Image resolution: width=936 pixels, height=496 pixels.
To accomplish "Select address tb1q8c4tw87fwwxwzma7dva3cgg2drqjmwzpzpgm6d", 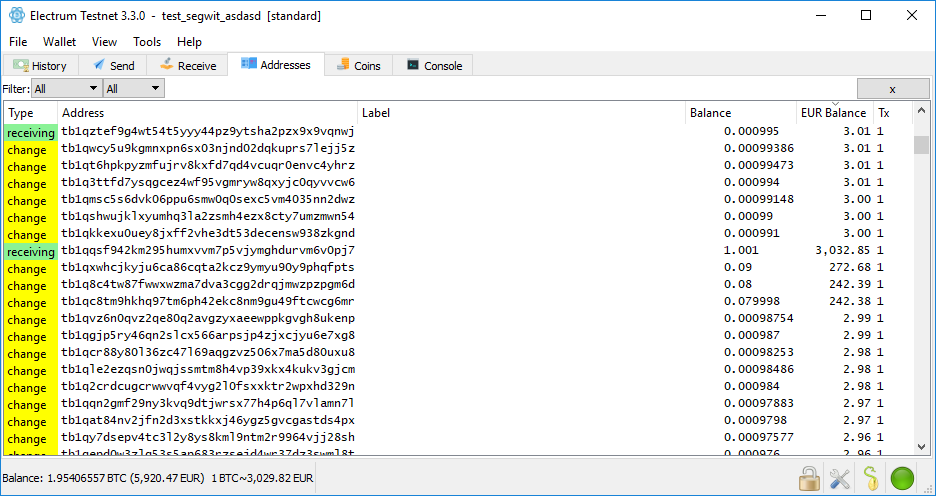I will [x=208, y=285].
